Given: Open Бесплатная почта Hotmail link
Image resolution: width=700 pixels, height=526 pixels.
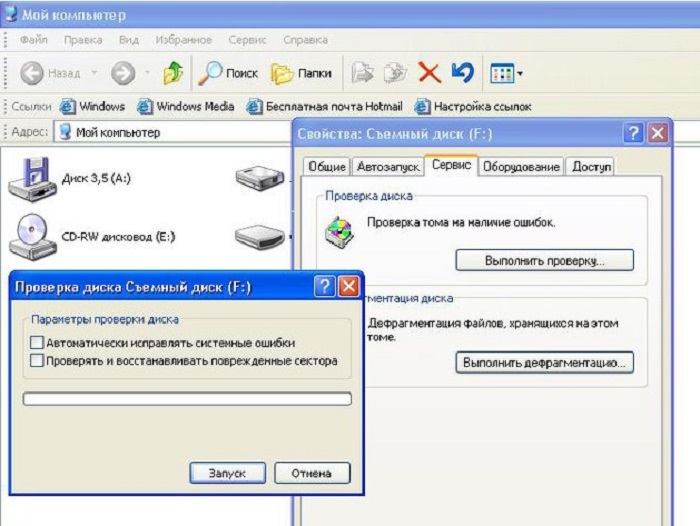Looking at the screenshot, I should (x=325, y=106).
